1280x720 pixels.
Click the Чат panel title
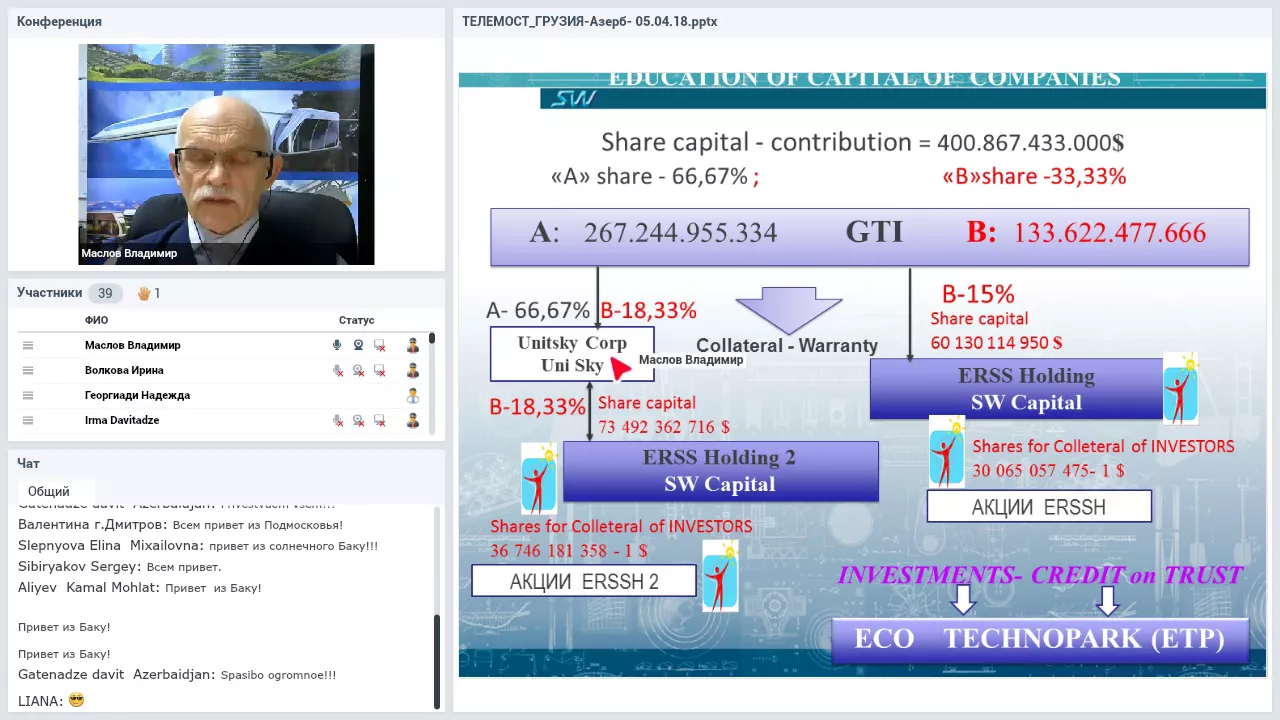(28, 463)
